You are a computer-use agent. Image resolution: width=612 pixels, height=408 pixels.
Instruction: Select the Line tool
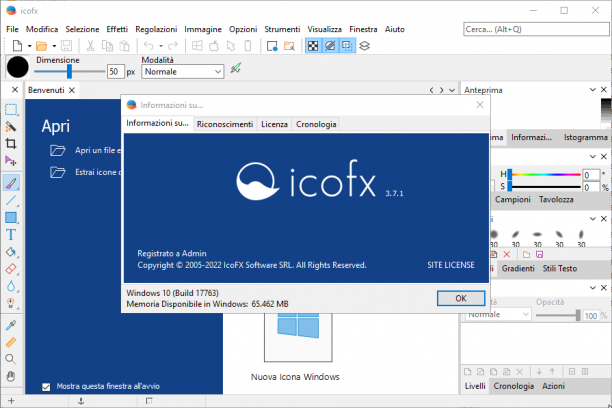click(x=11, y=201)
